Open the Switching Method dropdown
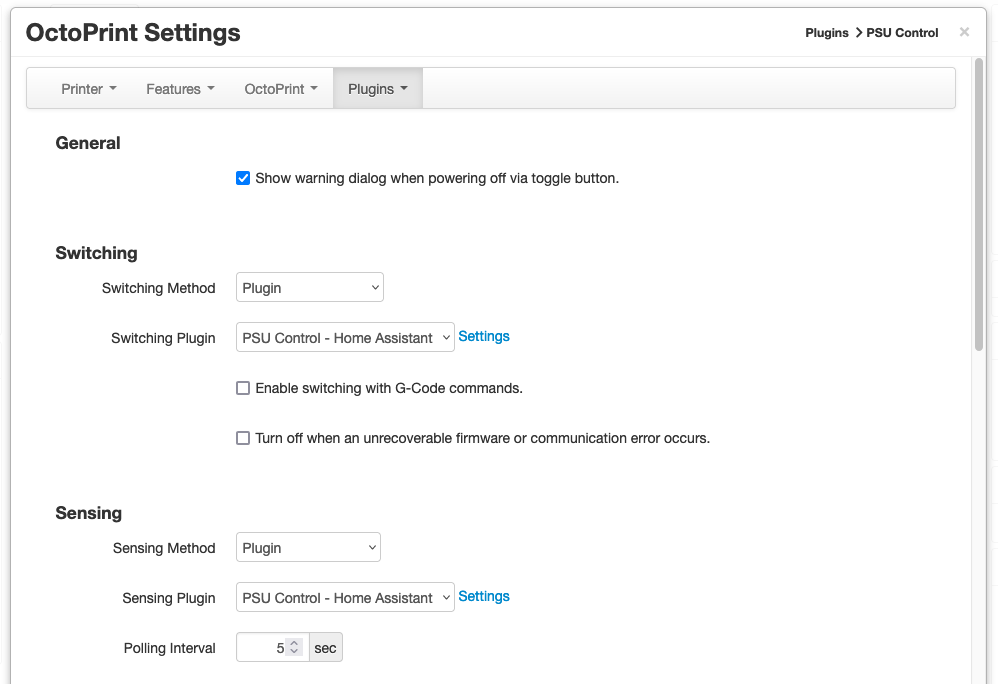The height and width of the screenshot is (684, 998). 309,288
